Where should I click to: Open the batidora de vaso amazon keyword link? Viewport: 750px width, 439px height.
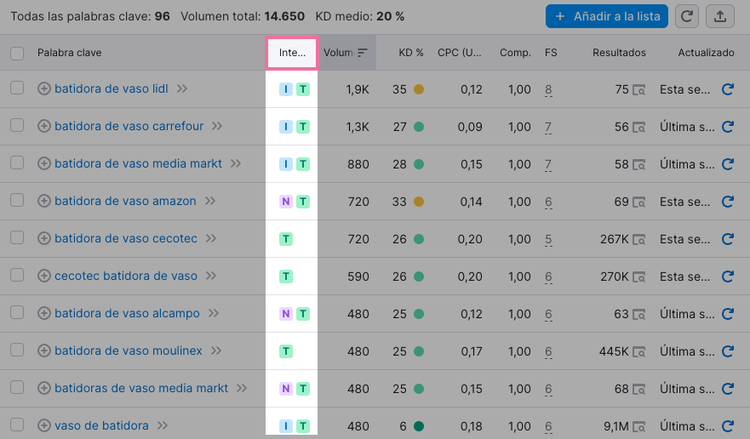125,201
